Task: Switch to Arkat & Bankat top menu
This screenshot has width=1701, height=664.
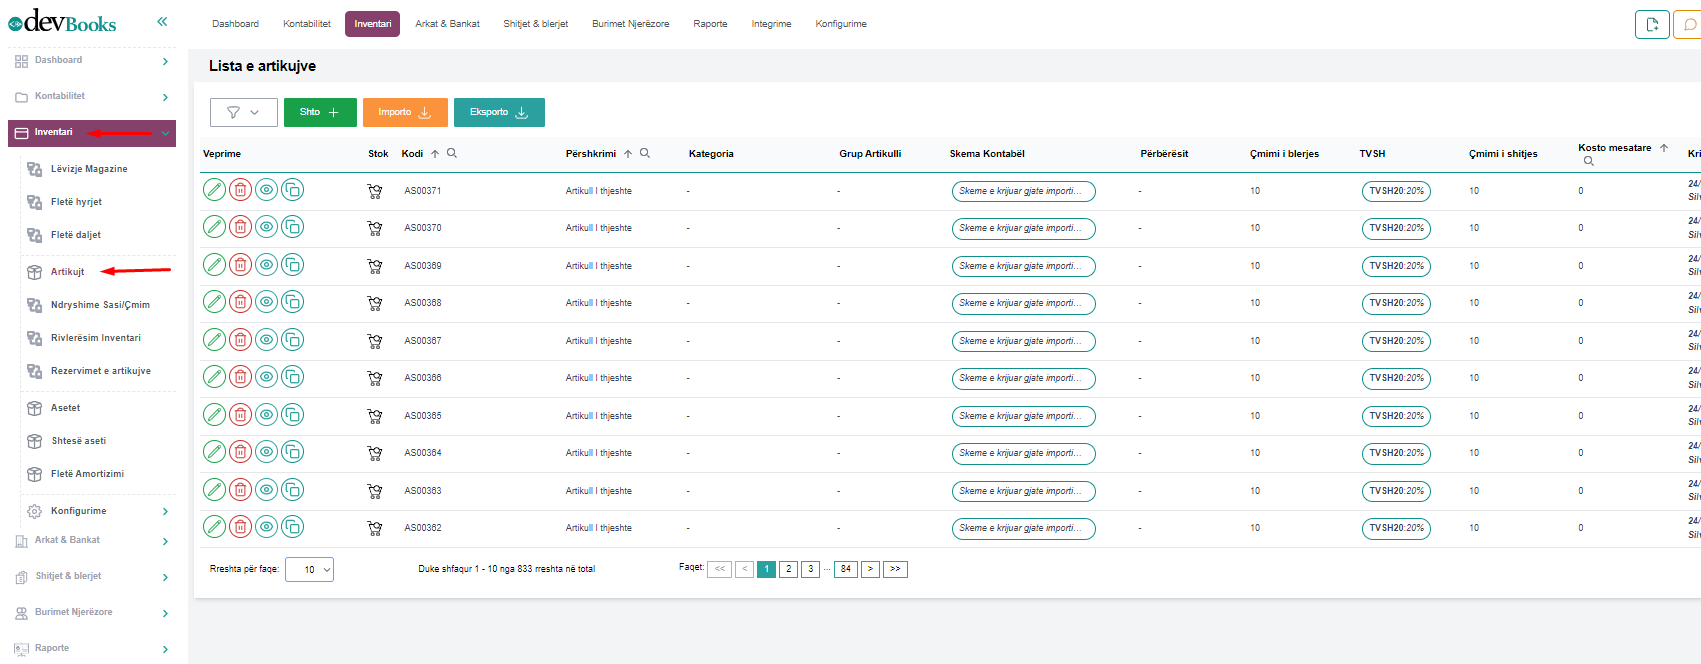Action: click(447, 24)
